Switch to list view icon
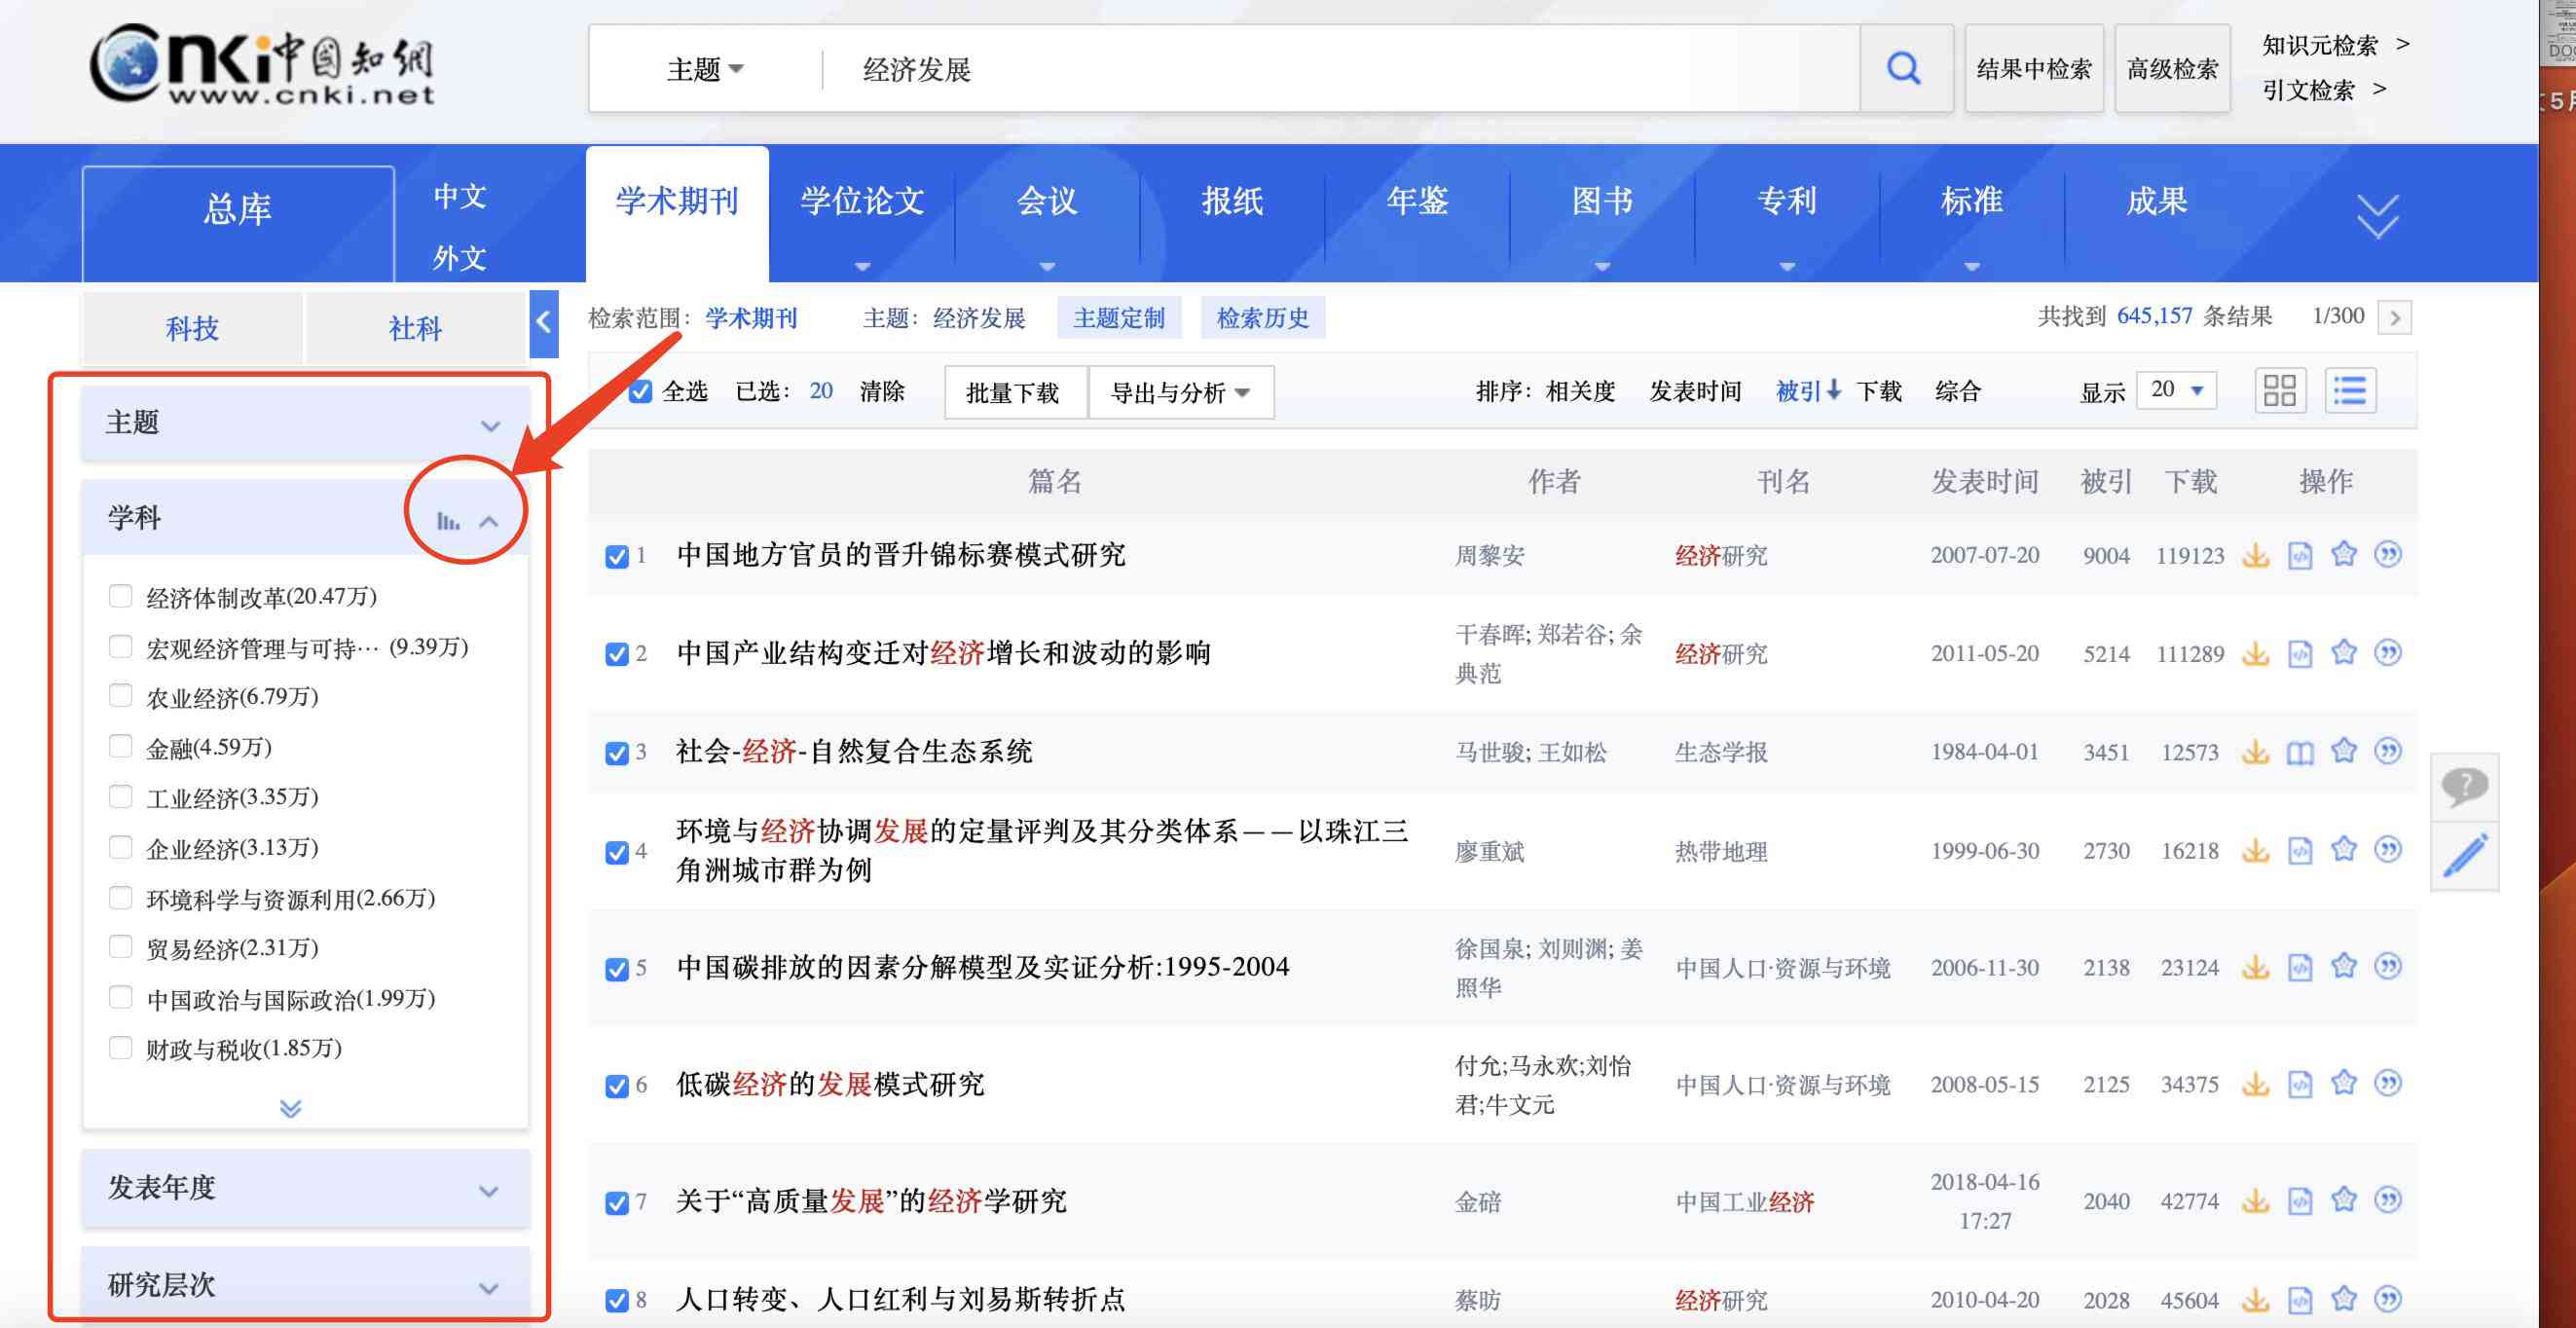Viewport: 2576px width, 1328px height. pos(2349,390)
